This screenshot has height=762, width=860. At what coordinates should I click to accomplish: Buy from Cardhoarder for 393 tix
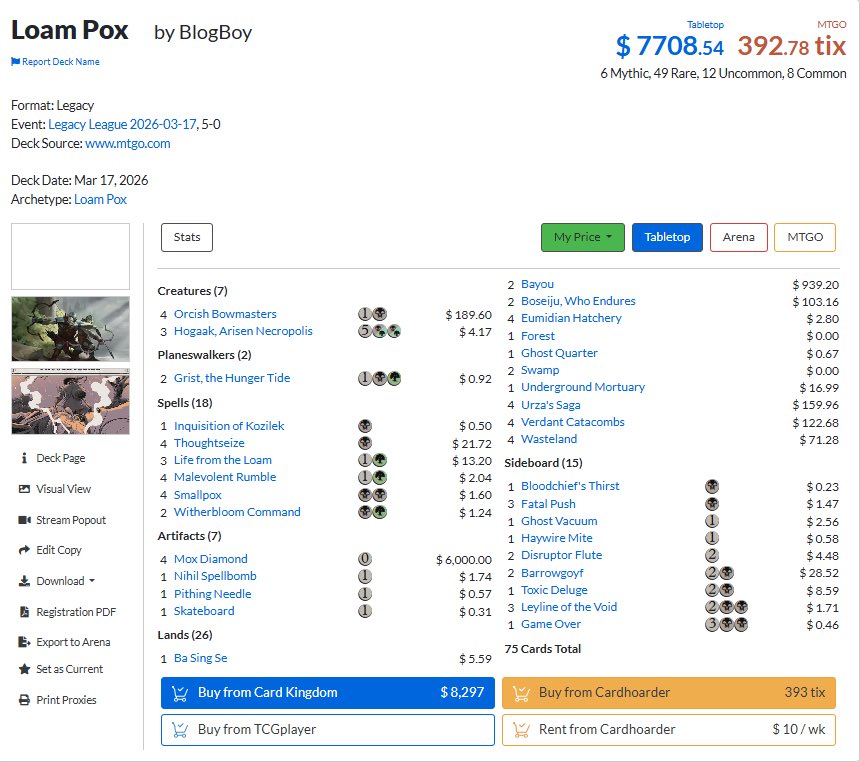pos(669,693)
